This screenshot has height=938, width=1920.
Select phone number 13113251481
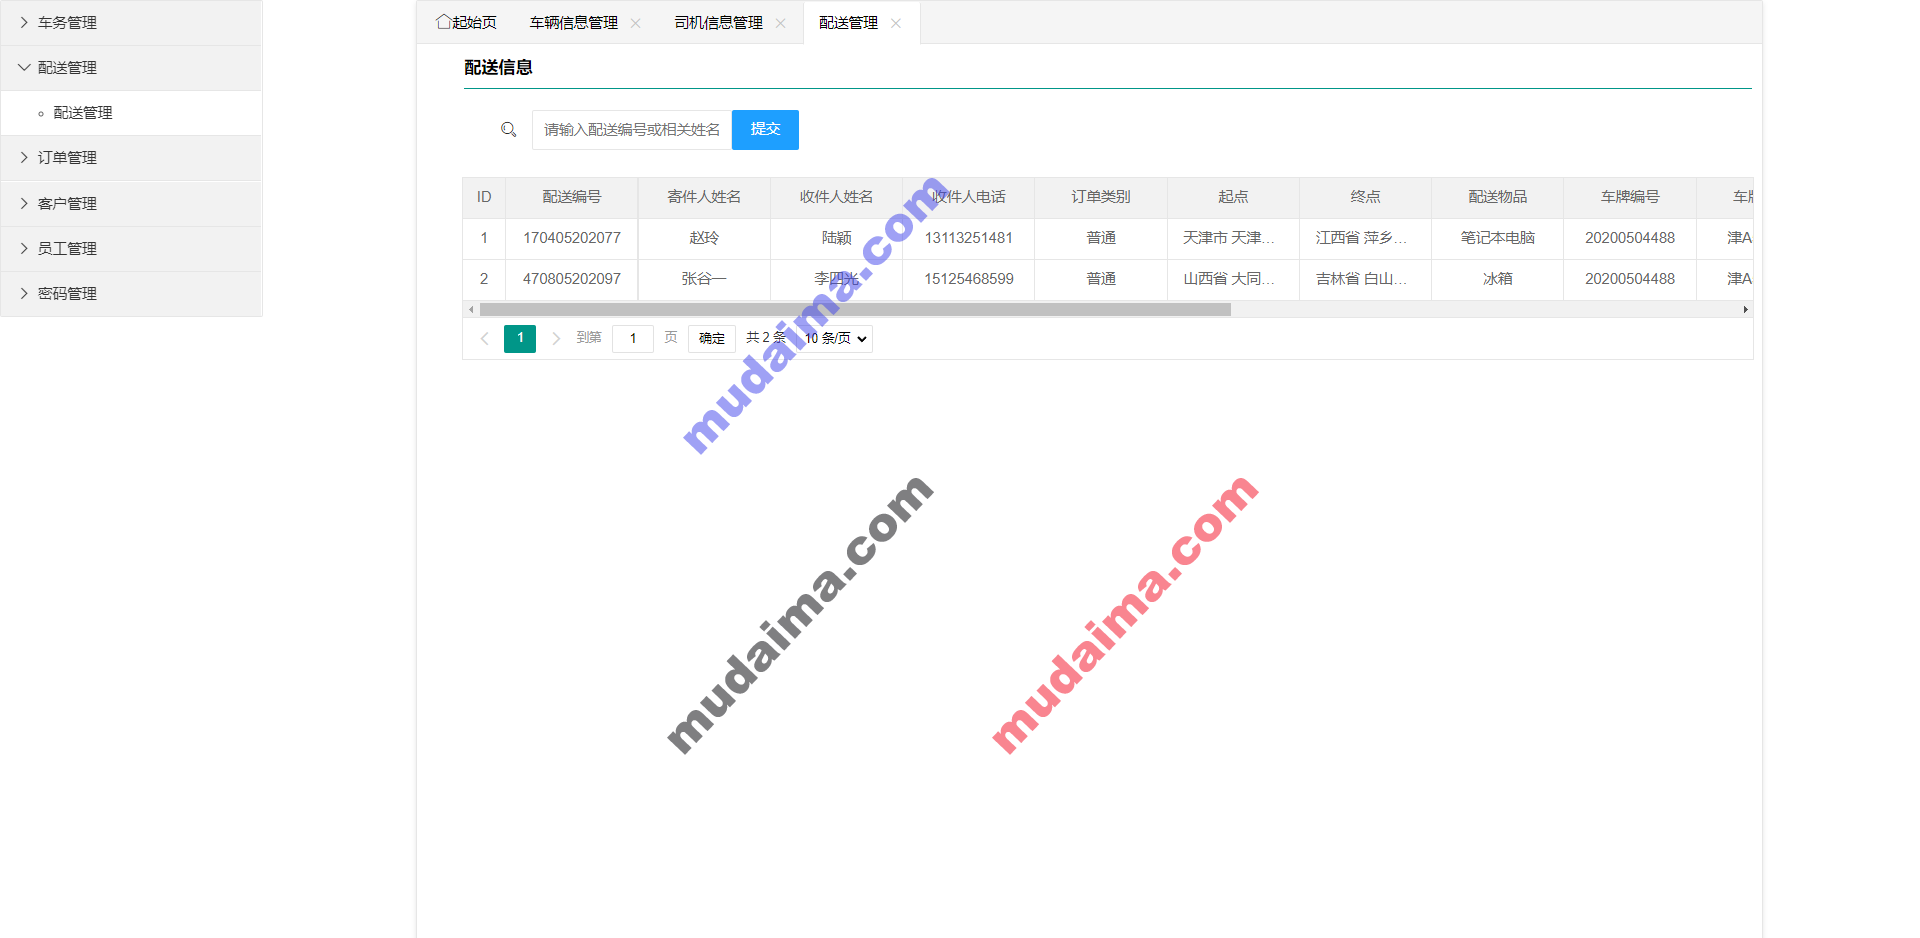click(969, 239)
